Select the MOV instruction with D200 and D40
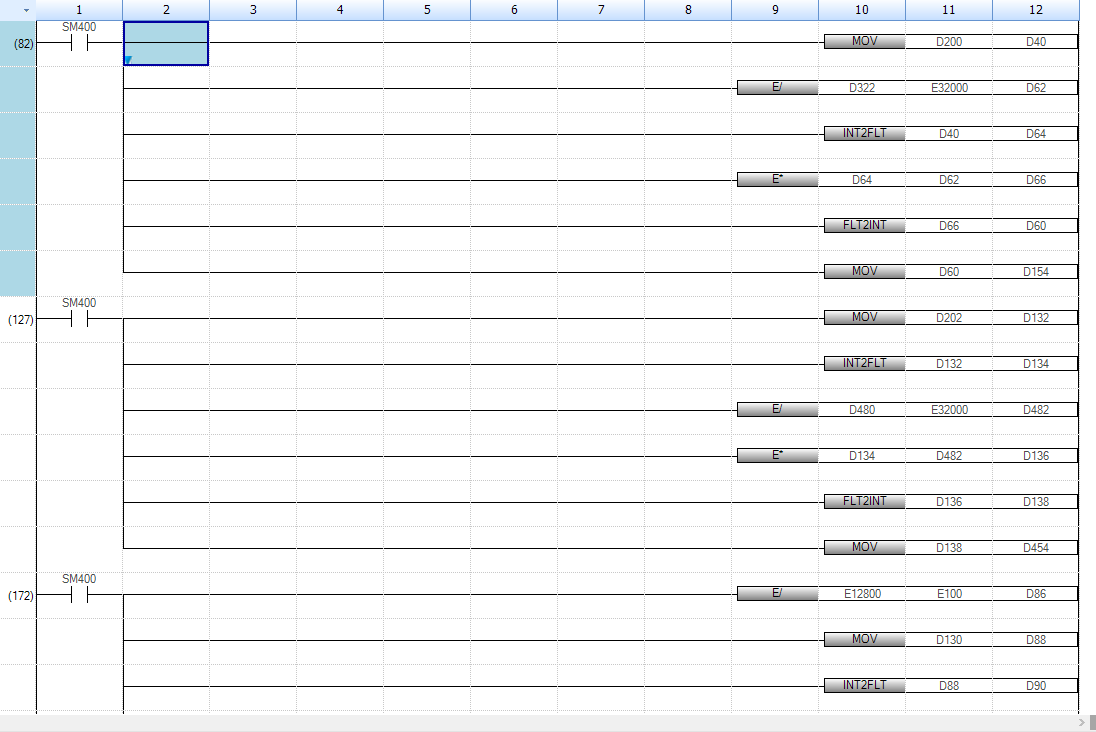This screenshot has height=732, width=1096. pyautogui.click(x=864, y=42)
